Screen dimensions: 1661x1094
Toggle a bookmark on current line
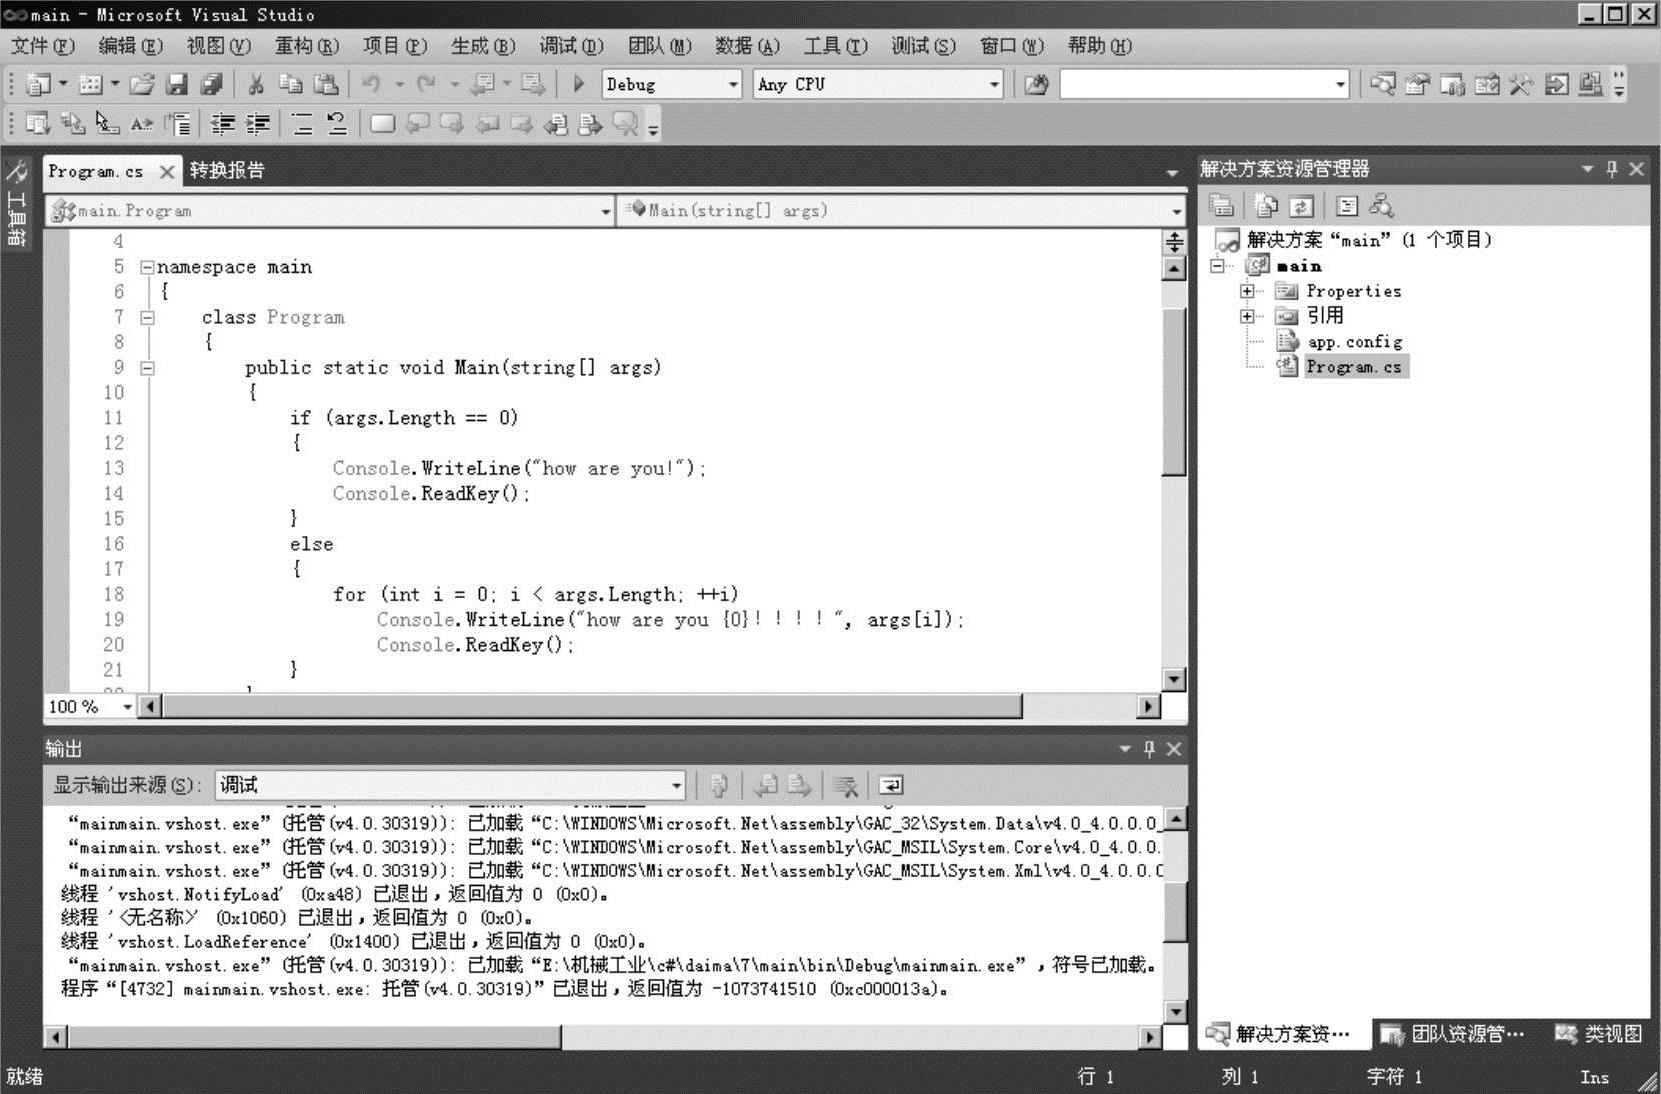382,124
